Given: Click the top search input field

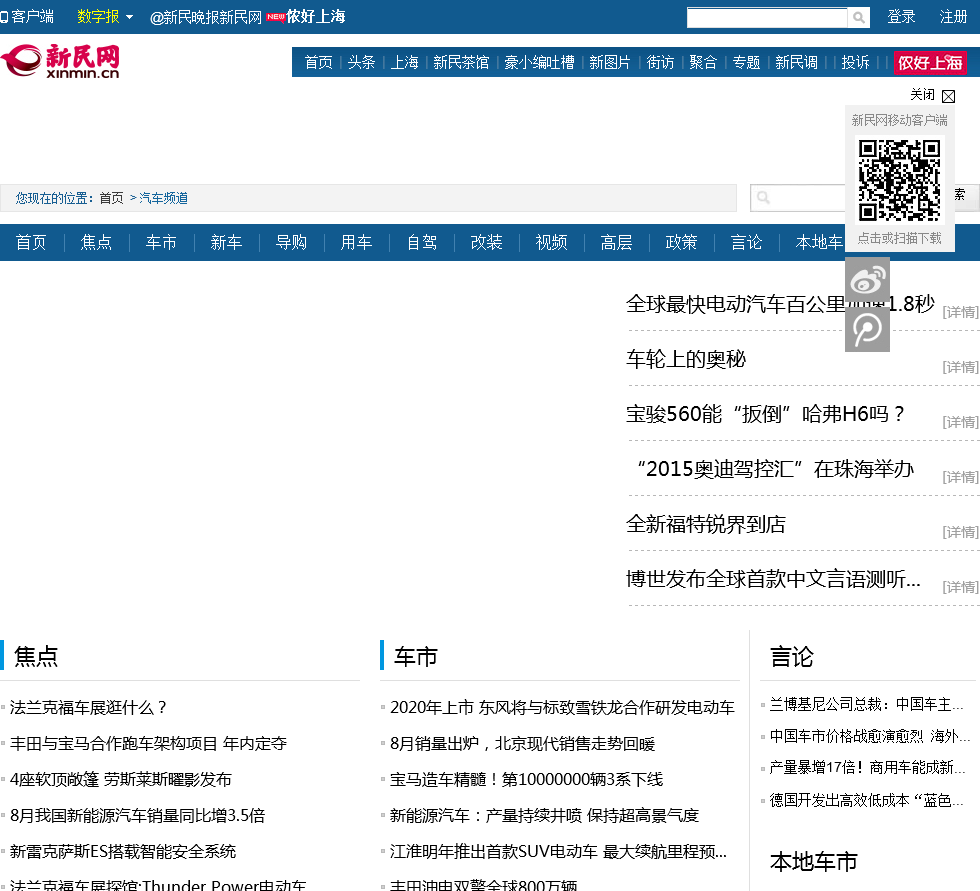Looking at the screenshot, I should [767, 17].
